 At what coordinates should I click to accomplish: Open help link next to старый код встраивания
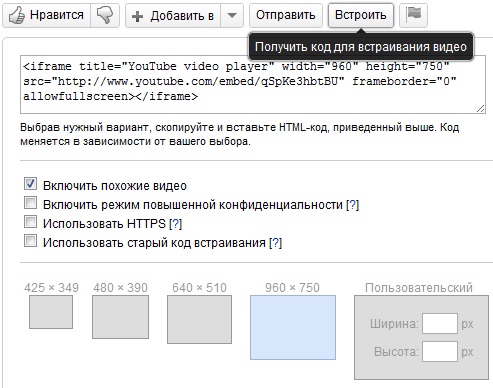[276, 243]
